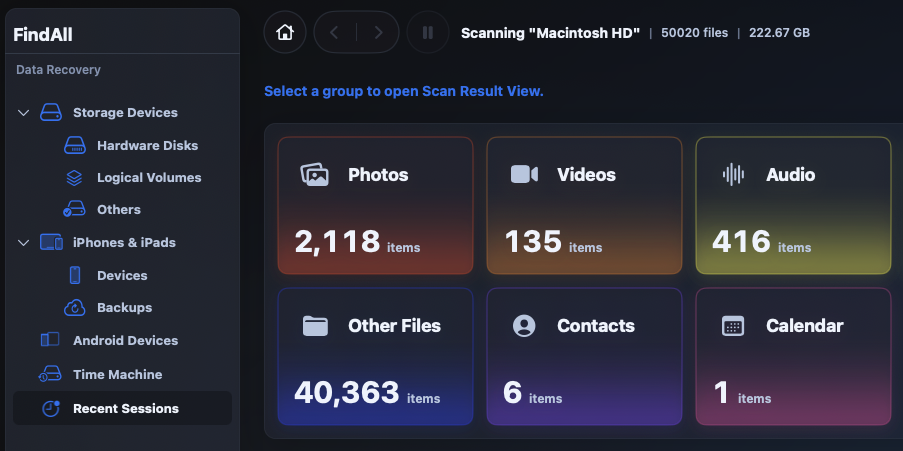Pause the scan in progress
Image resolution: width=903 pixels, height=451 pixels.
pyautogui.click(x=427, y=32)
